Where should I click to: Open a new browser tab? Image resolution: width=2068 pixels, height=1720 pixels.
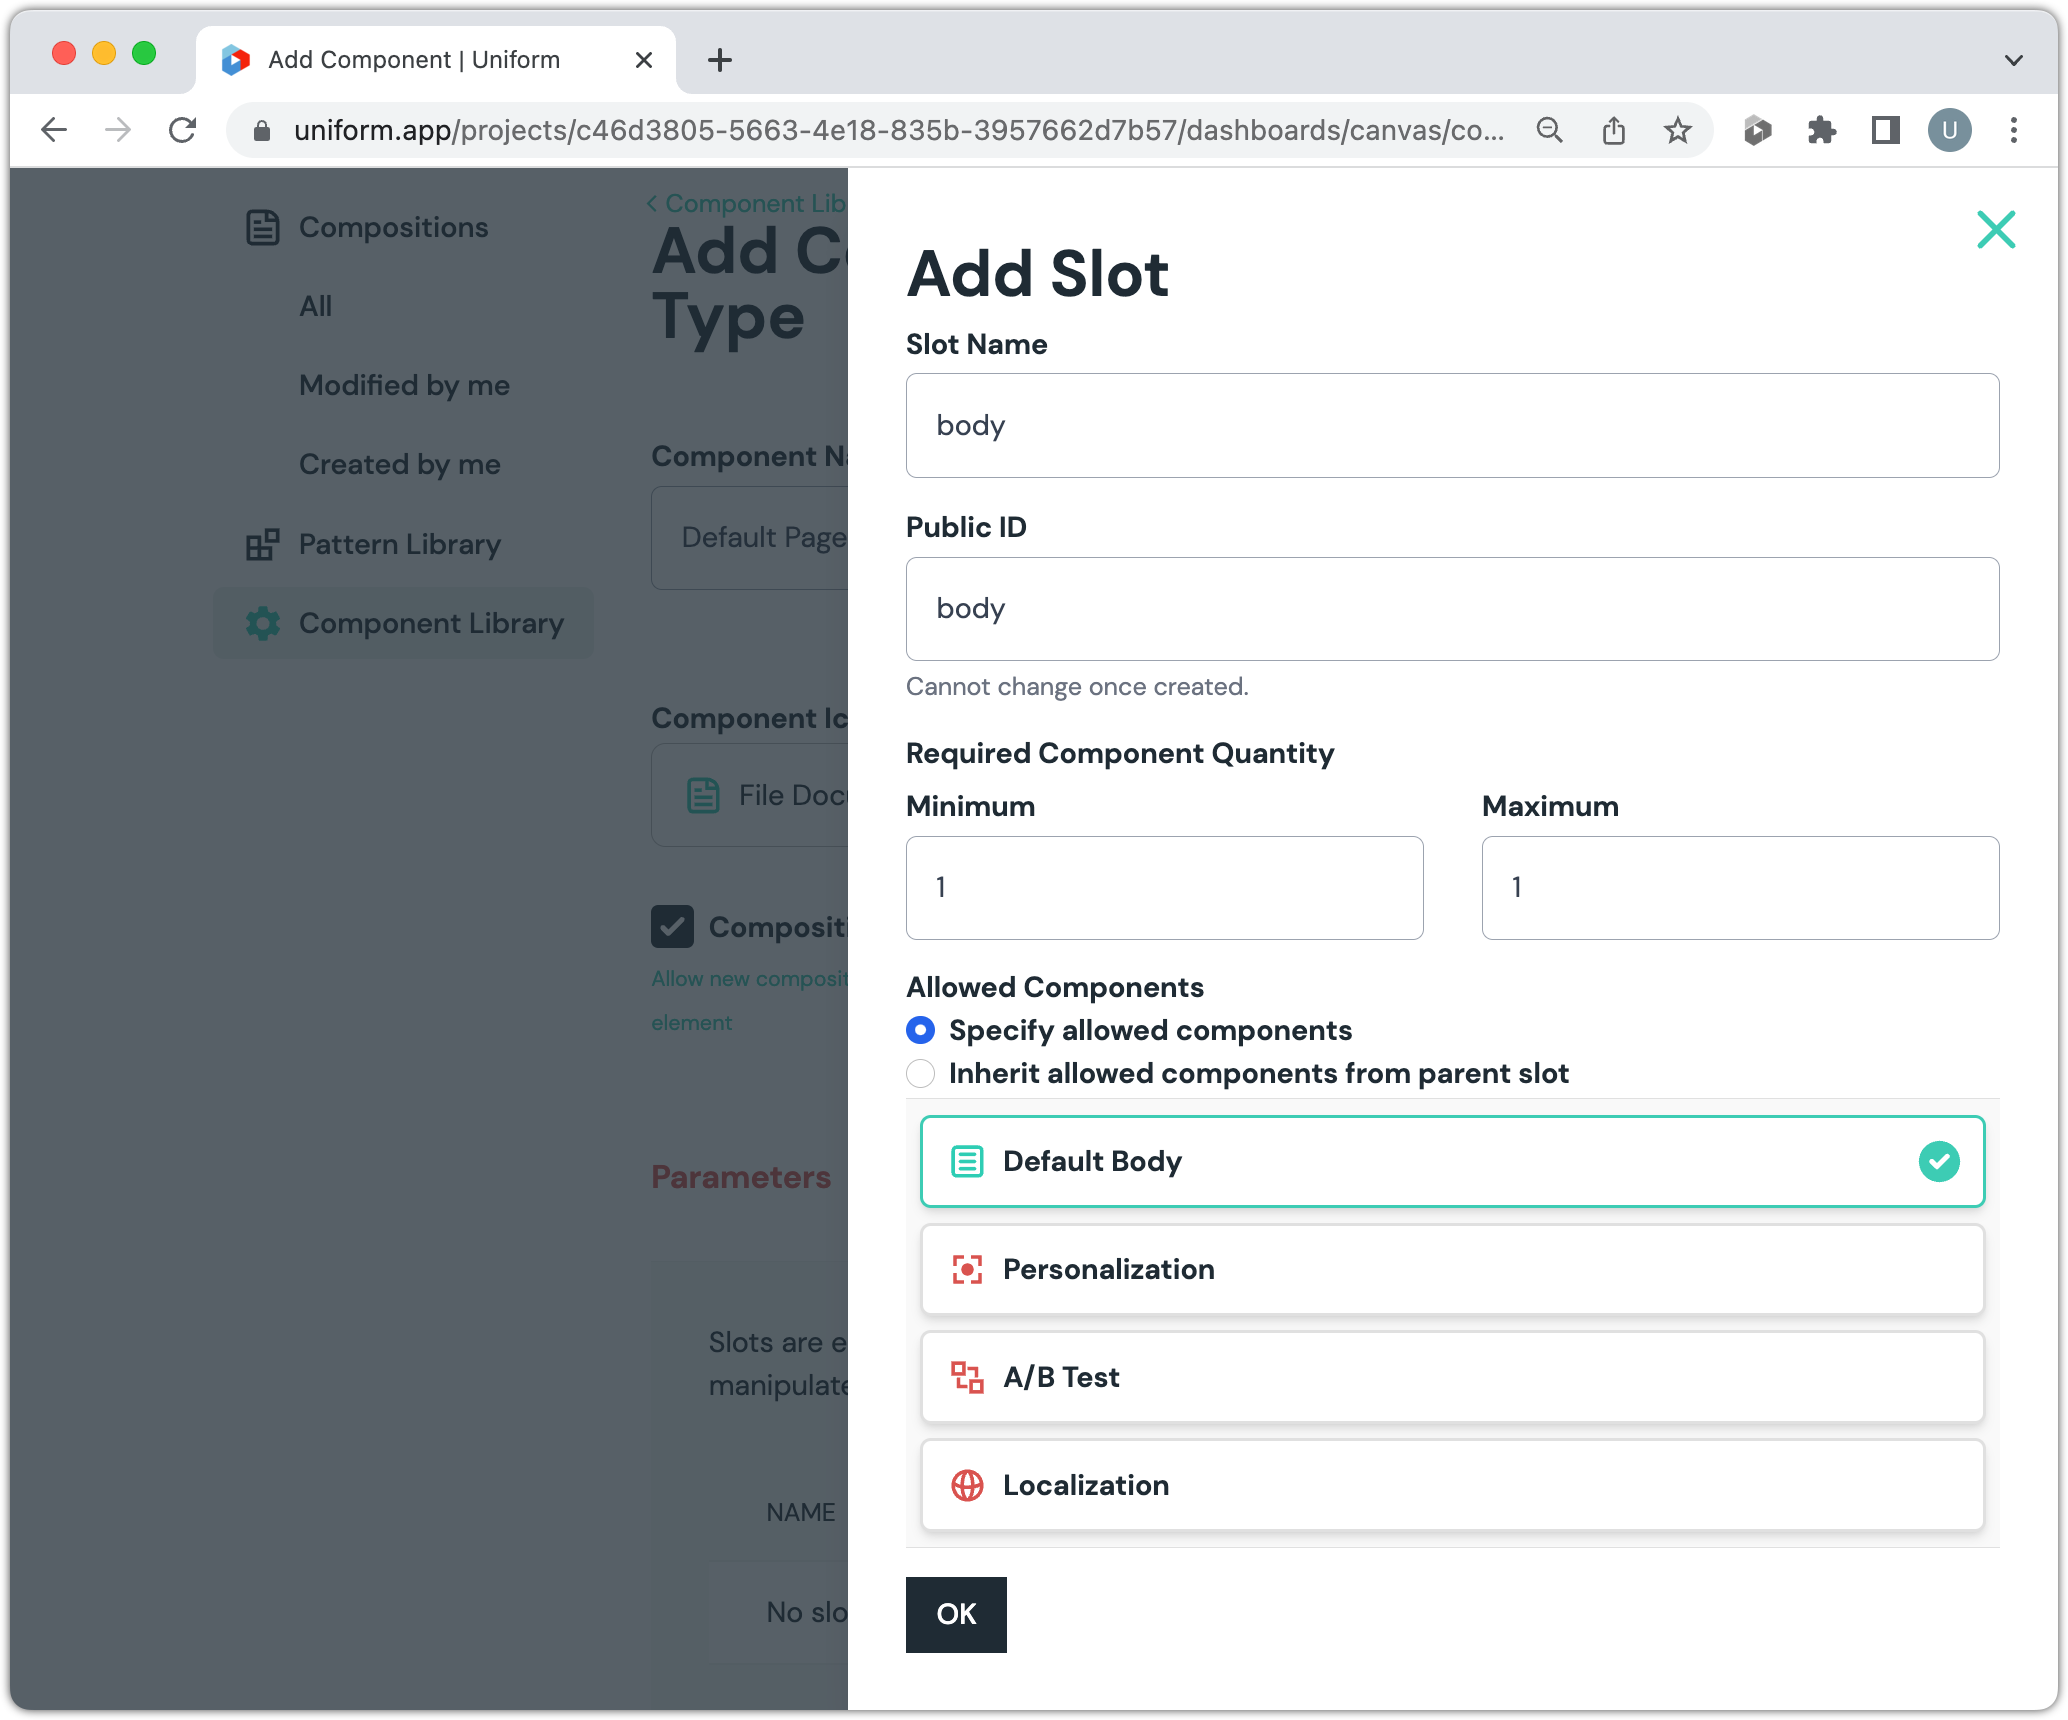point(719,60)
